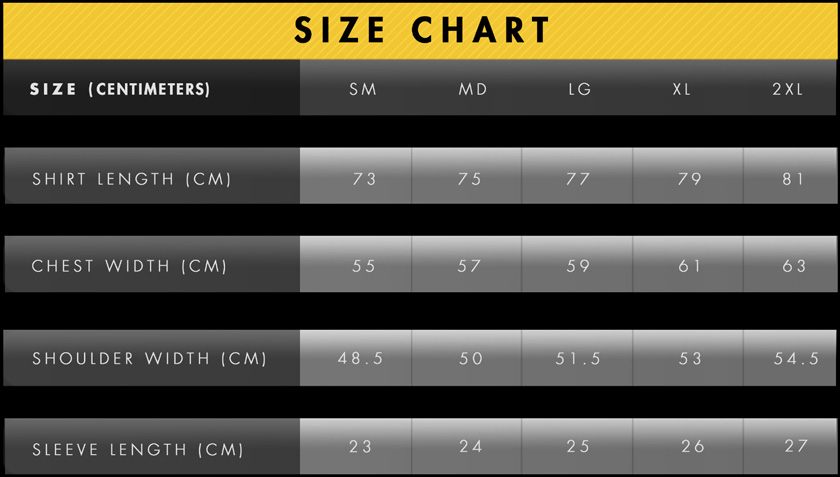Click the sleeve length value 24

471,446
